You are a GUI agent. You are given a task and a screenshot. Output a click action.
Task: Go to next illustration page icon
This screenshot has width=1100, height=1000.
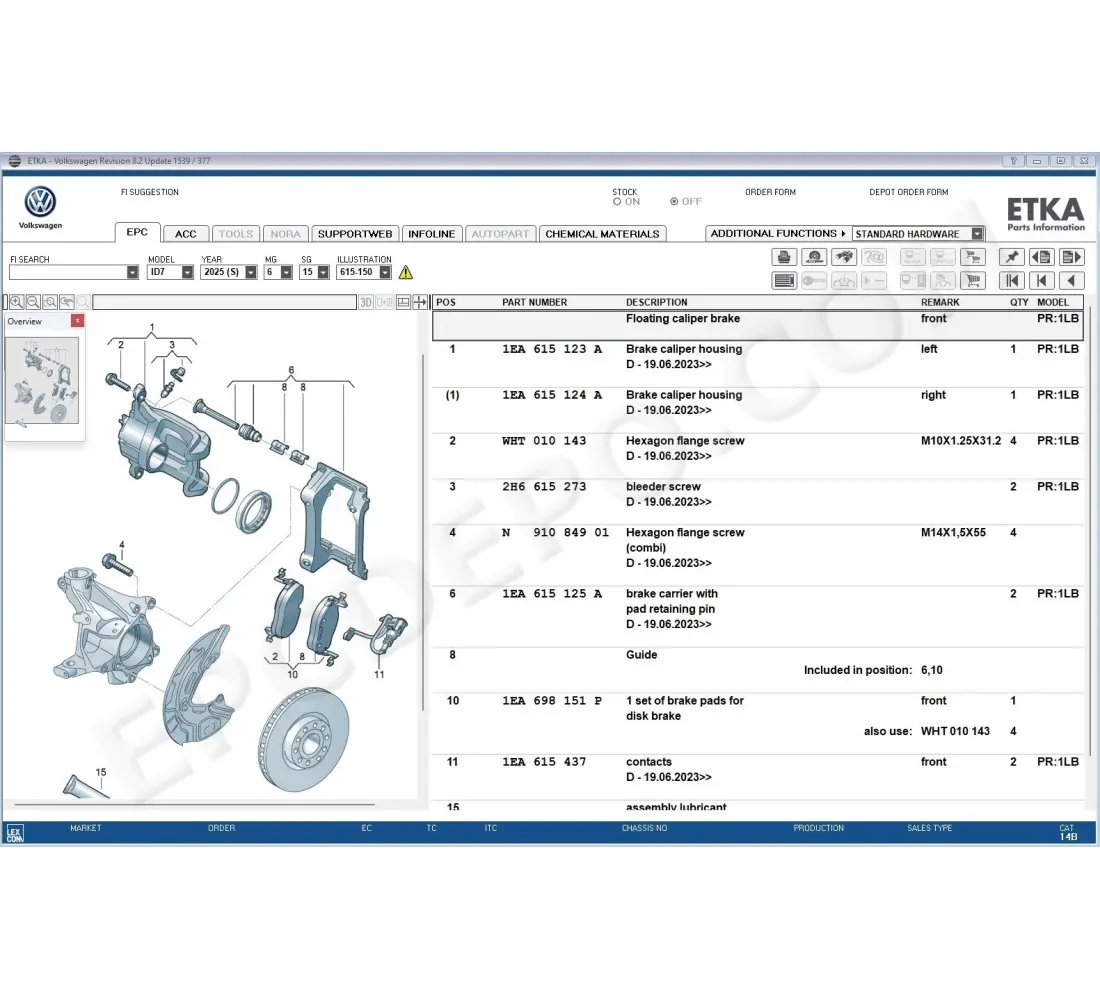[1071, 258]
